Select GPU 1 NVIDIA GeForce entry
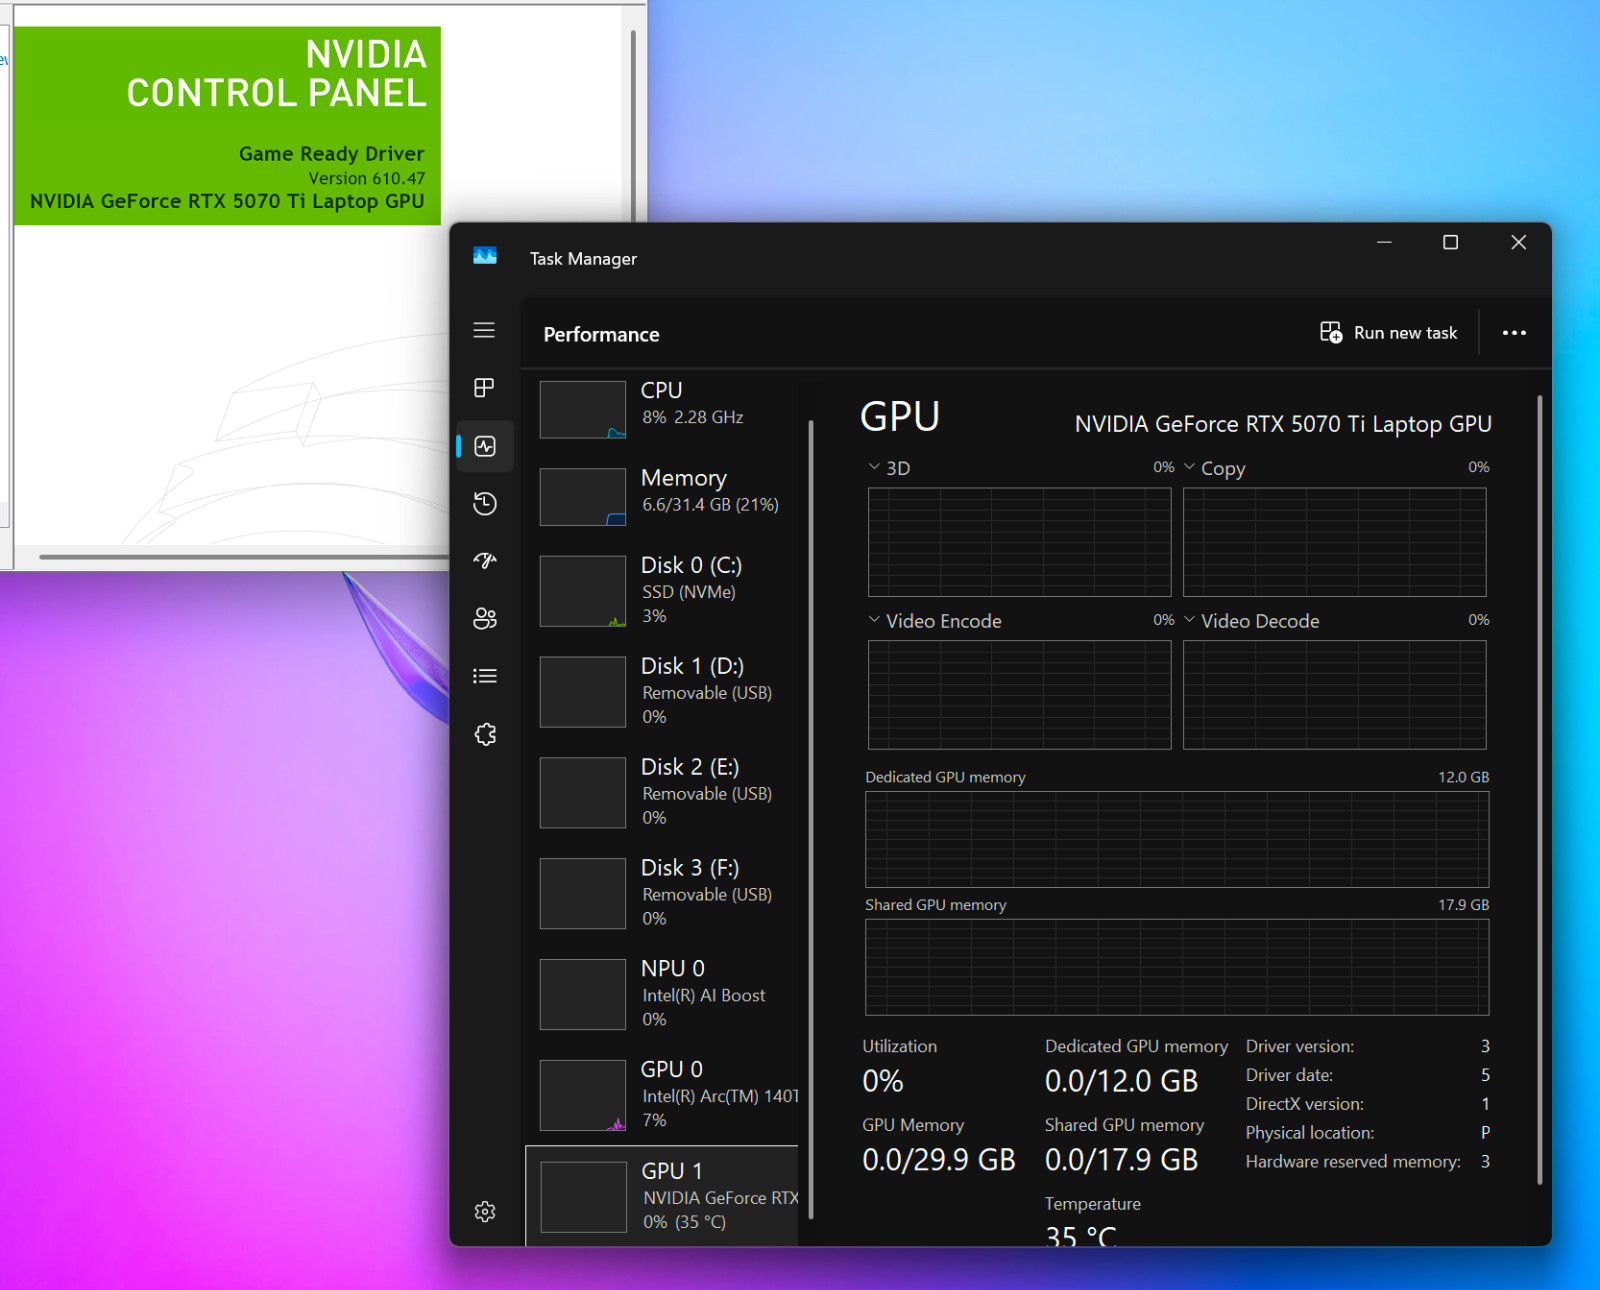The width and height of the screenshot is (1600, 1290). pyautogui.click(x=662, y=1196)
